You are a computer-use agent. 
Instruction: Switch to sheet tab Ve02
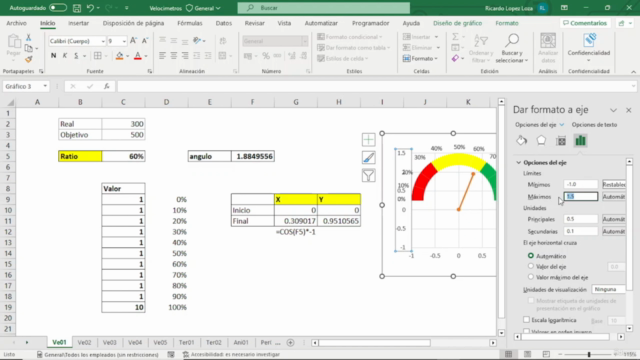pos(84,342)
